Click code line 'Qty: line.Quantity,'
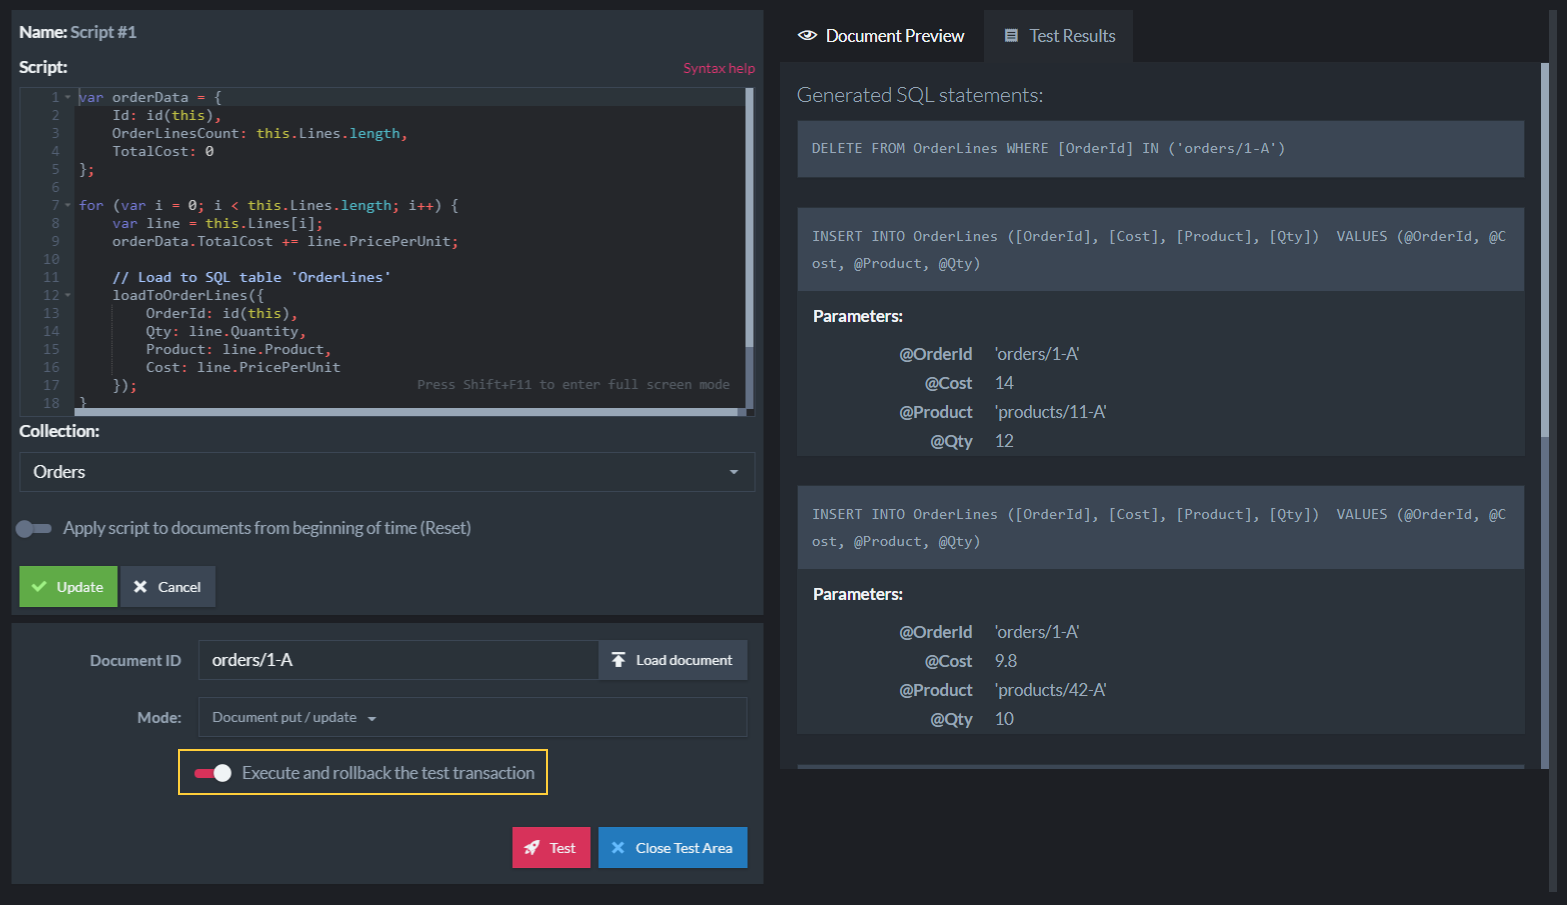This screenshot has height=905, width=1567. 226,332
